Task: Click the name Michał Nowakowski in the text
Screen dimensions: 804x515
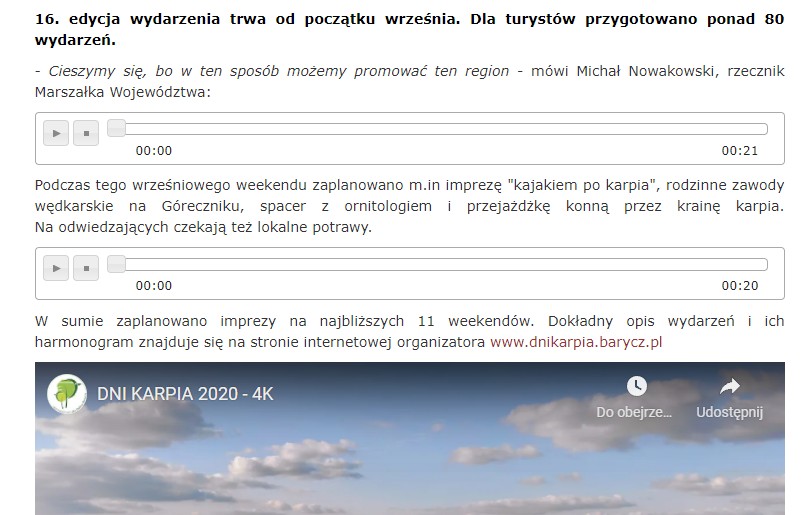Action: point(645,71)
